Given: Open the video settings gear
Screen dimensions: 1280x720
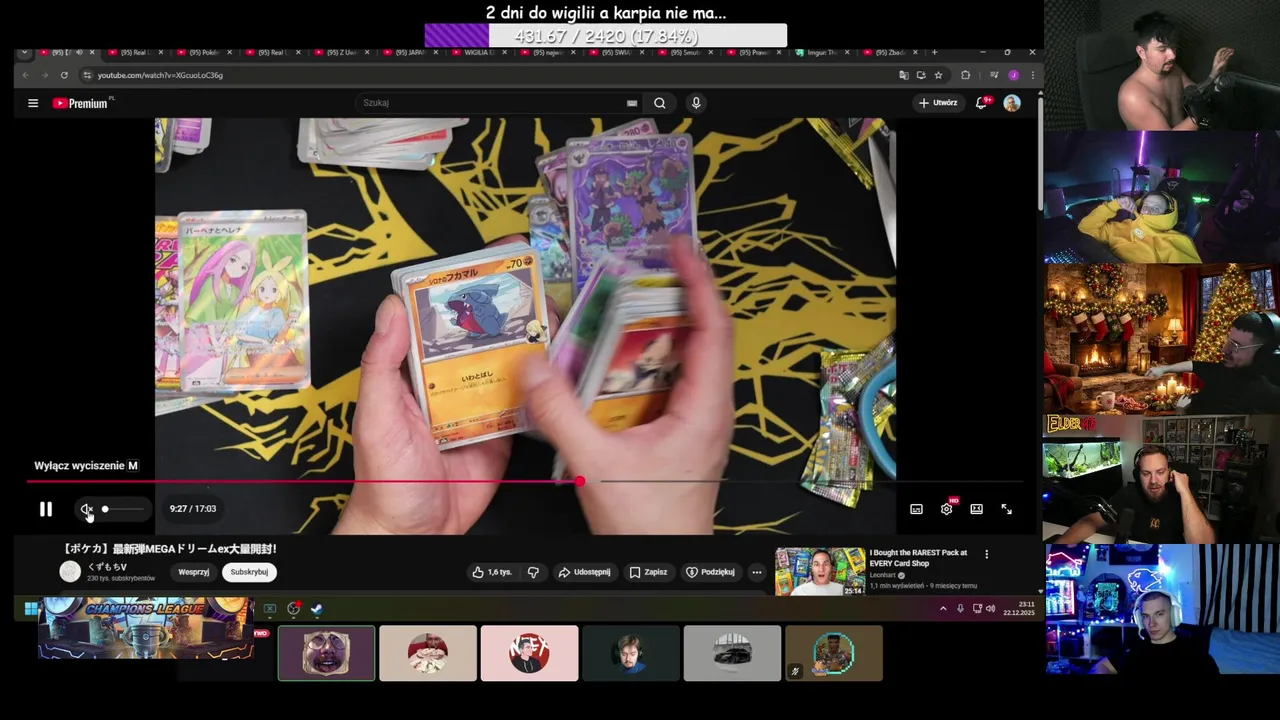Looking at the screenshot, I should coord(946,509).
